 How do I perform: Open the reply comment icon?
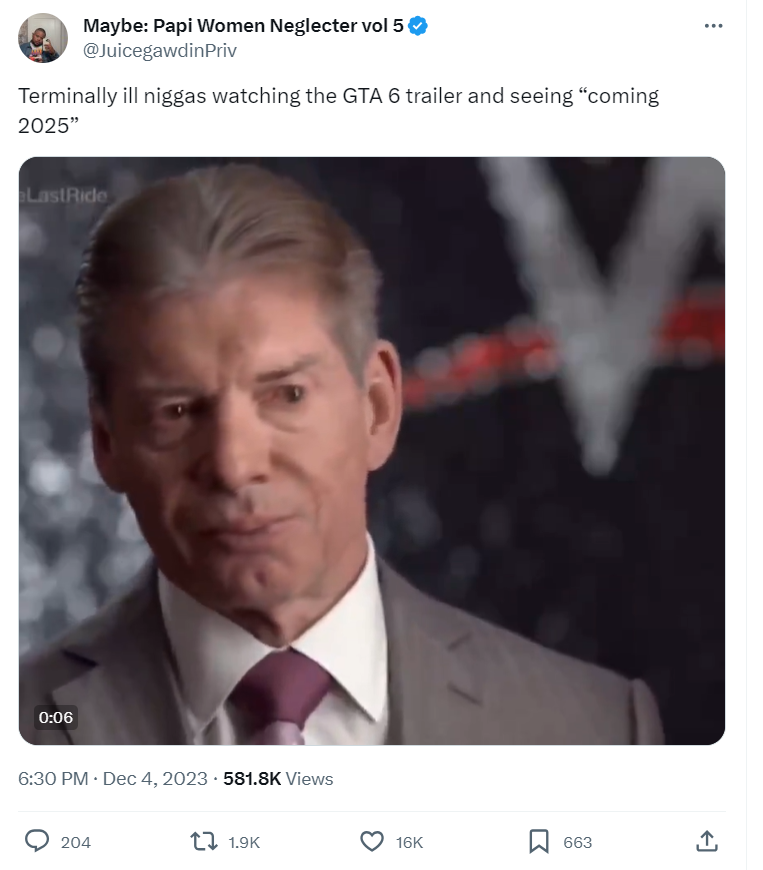(37, 841)
